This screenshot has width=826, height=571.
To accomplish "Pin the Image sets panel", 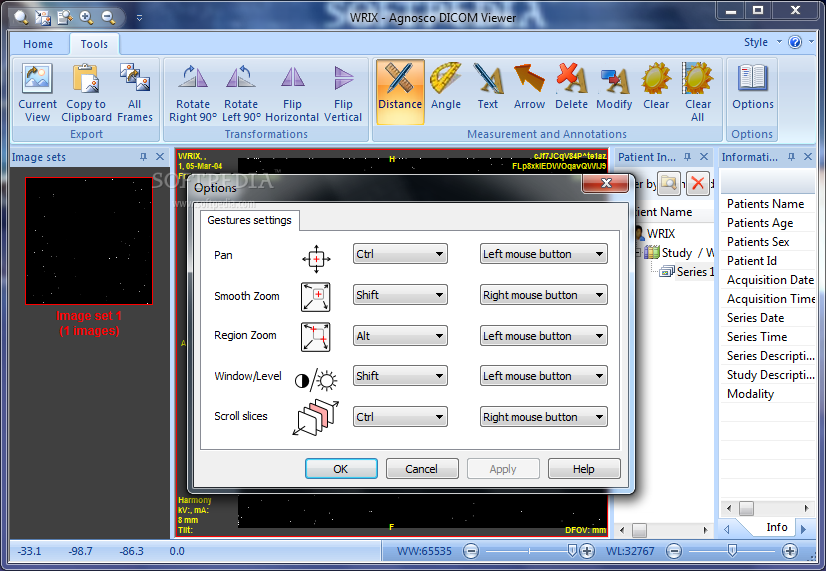I will [x=143, y=157].
